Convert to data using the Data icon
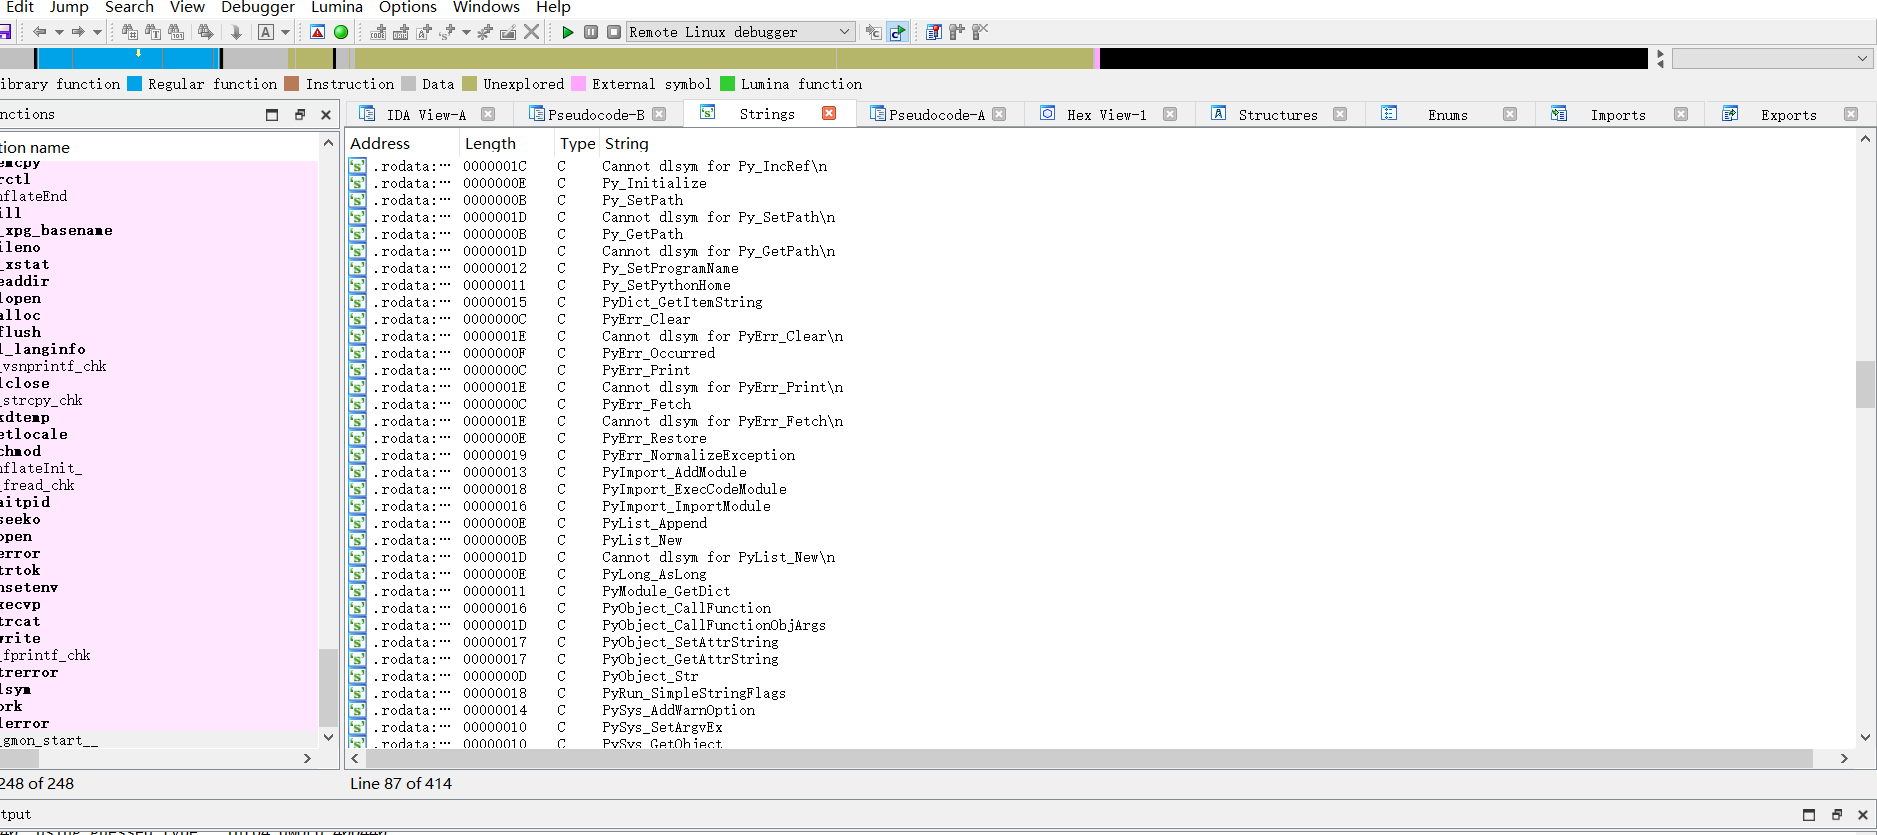 pyautogui.click(x=401, y=32)
